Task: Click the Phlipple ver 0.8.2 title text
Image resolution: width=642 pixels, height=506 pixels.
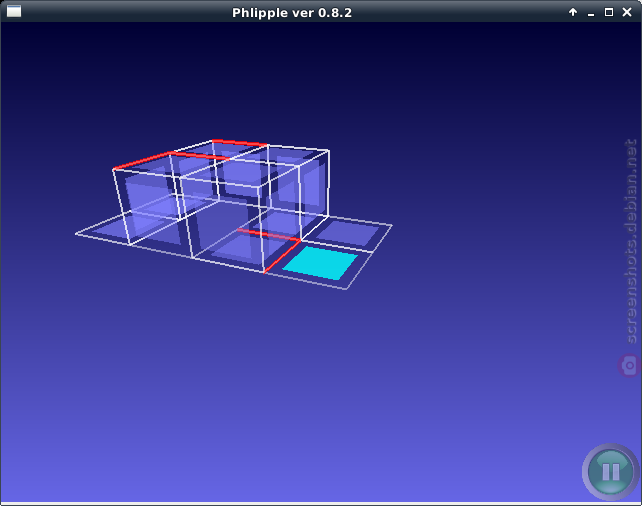Action: pos(292,13)
